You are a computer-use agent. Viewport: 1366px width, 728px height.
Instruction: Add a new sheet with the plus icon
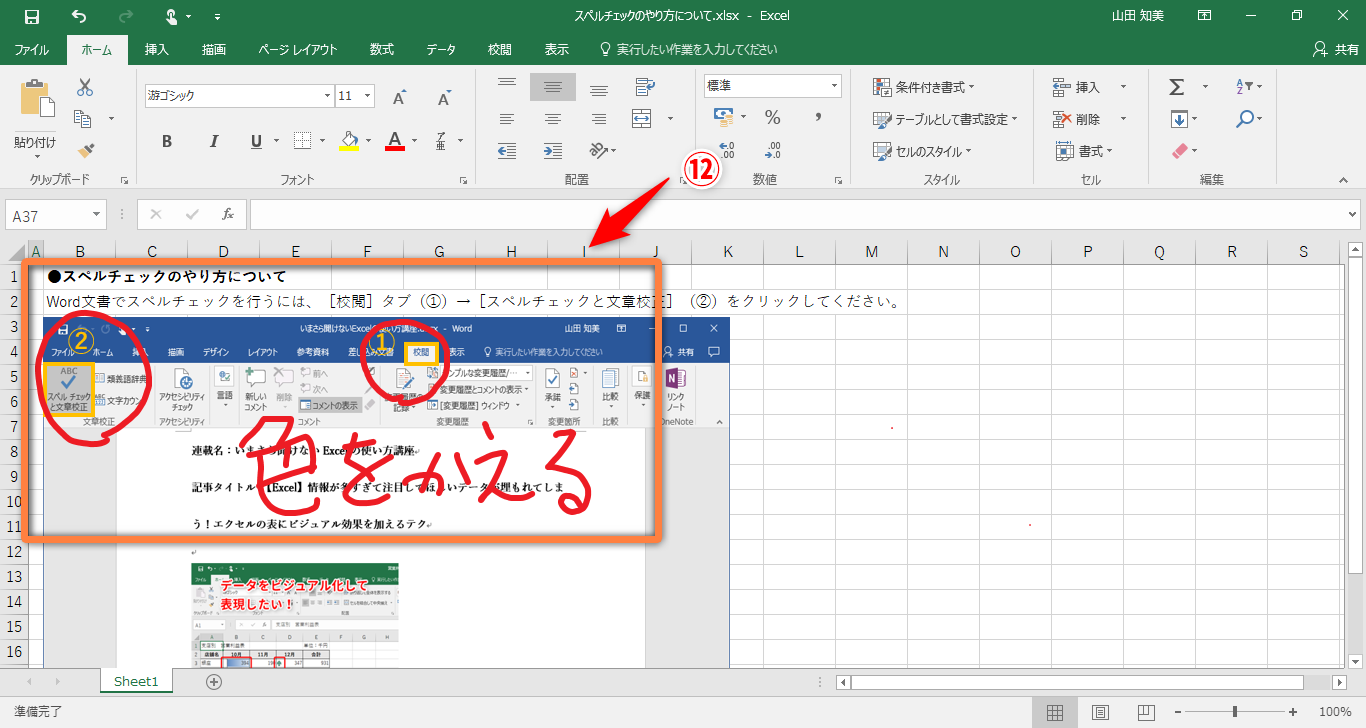(x=213, y=682)
